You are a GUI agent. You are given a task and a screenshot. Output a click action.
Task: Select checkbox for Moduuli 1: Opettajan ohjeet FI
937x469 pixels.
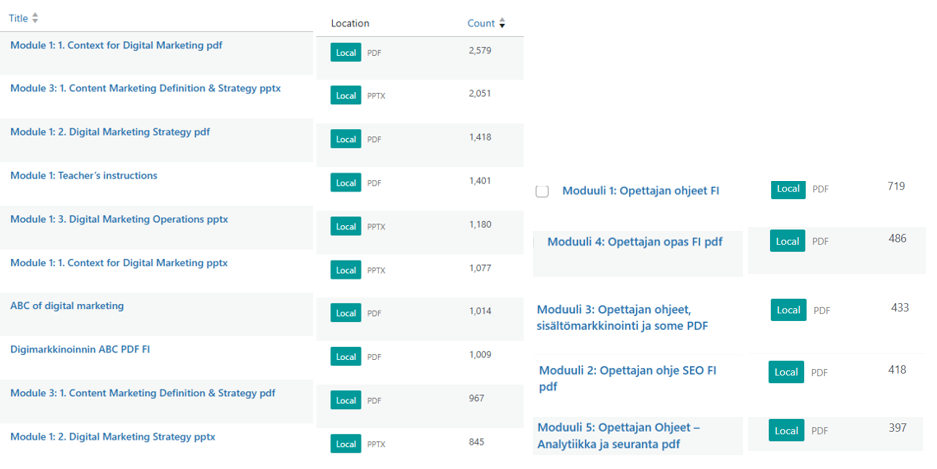(542, 191)
